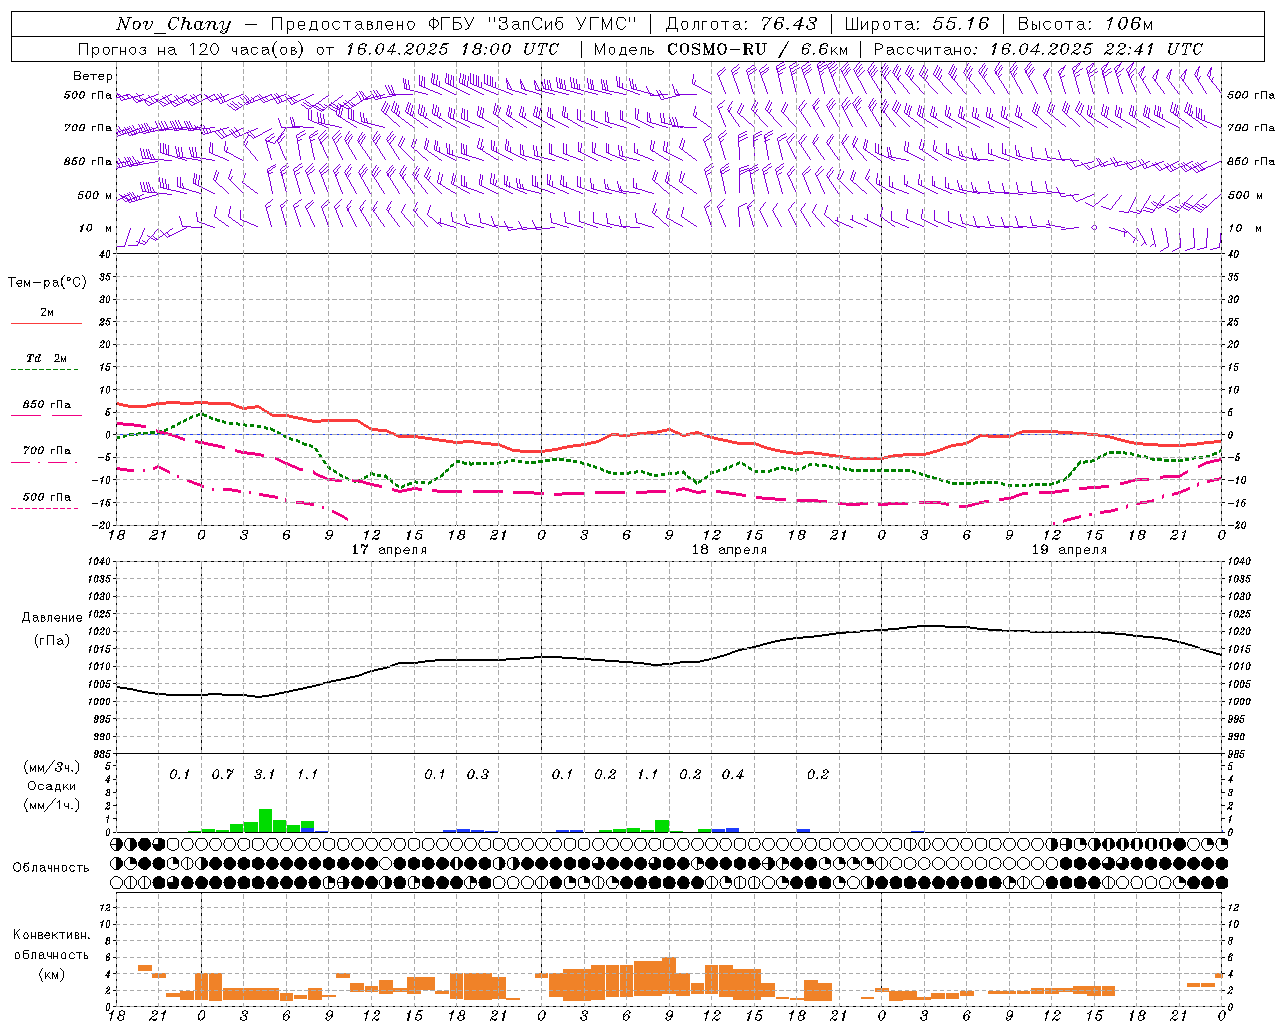Click the Широта: 55.16 value
The height and width of the screenshot is (1024, 1280).
(x=917, y=24)
